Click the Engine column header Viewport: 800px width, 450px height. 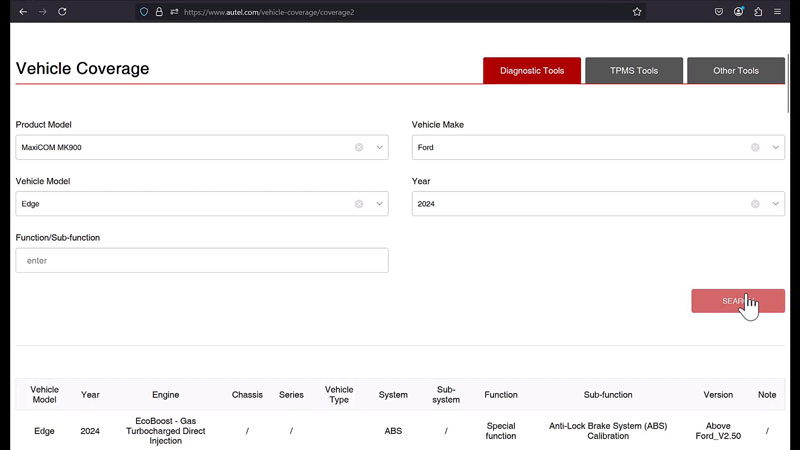[165, 395]
